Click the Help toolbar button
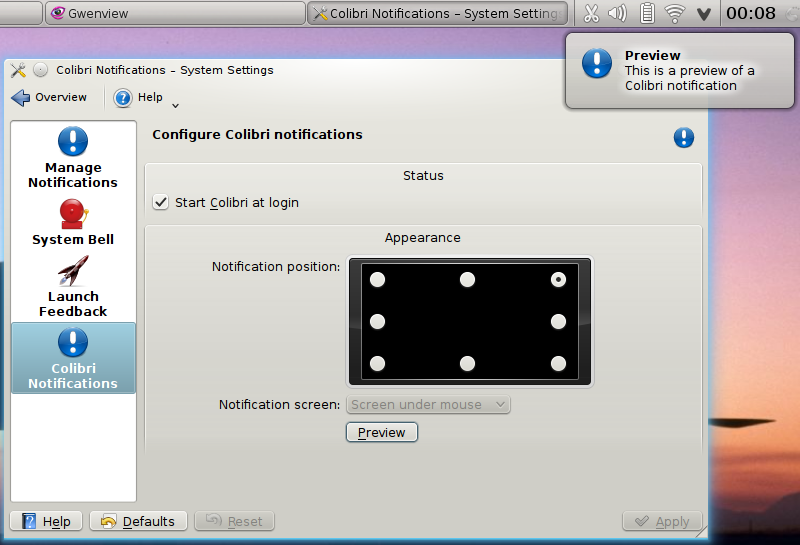Image resolution: width=800 pixels, height=545 pixels. pos(138,97)
